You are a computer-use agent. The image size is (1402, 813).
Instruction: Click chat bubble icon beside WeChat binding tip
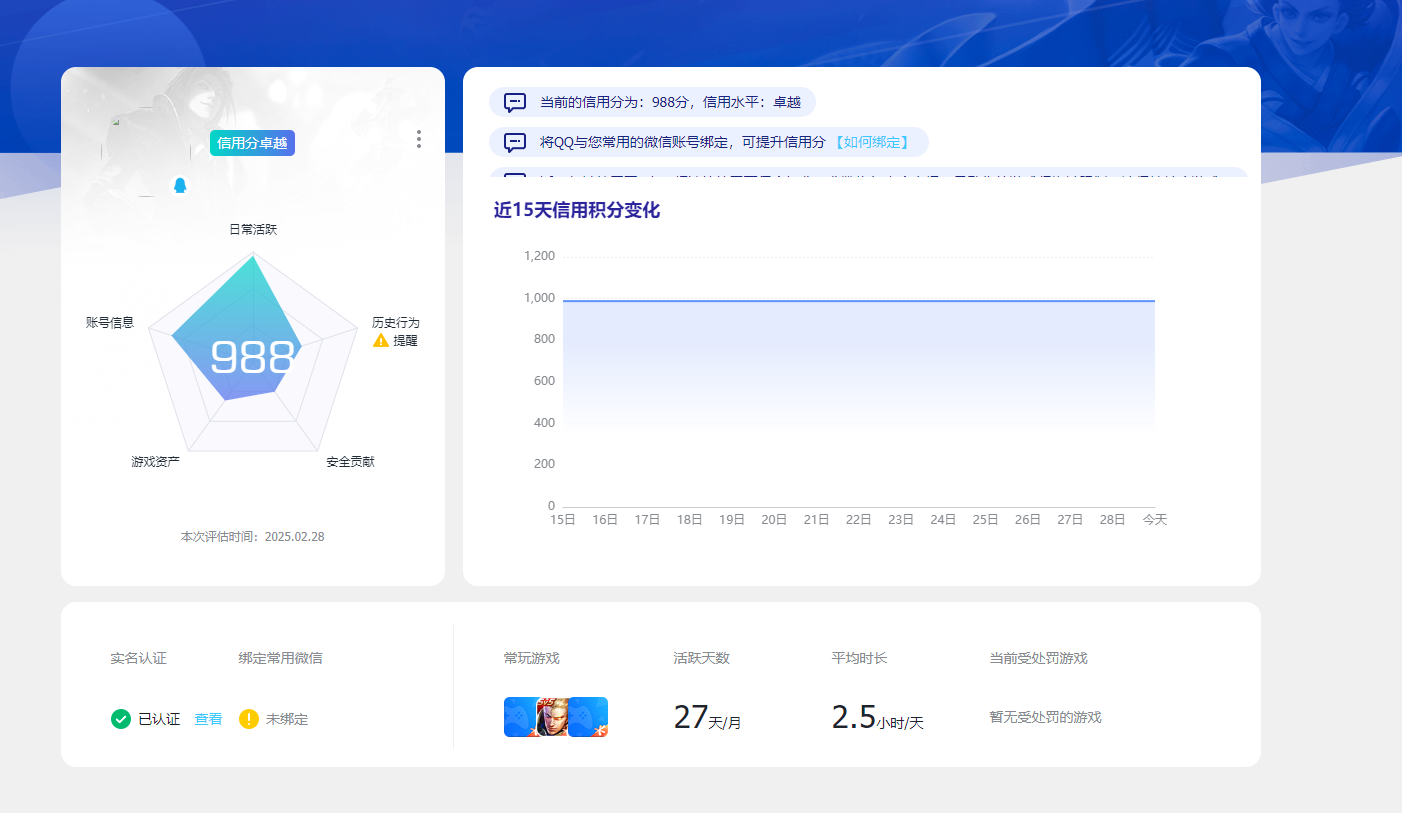pos(515,142)
